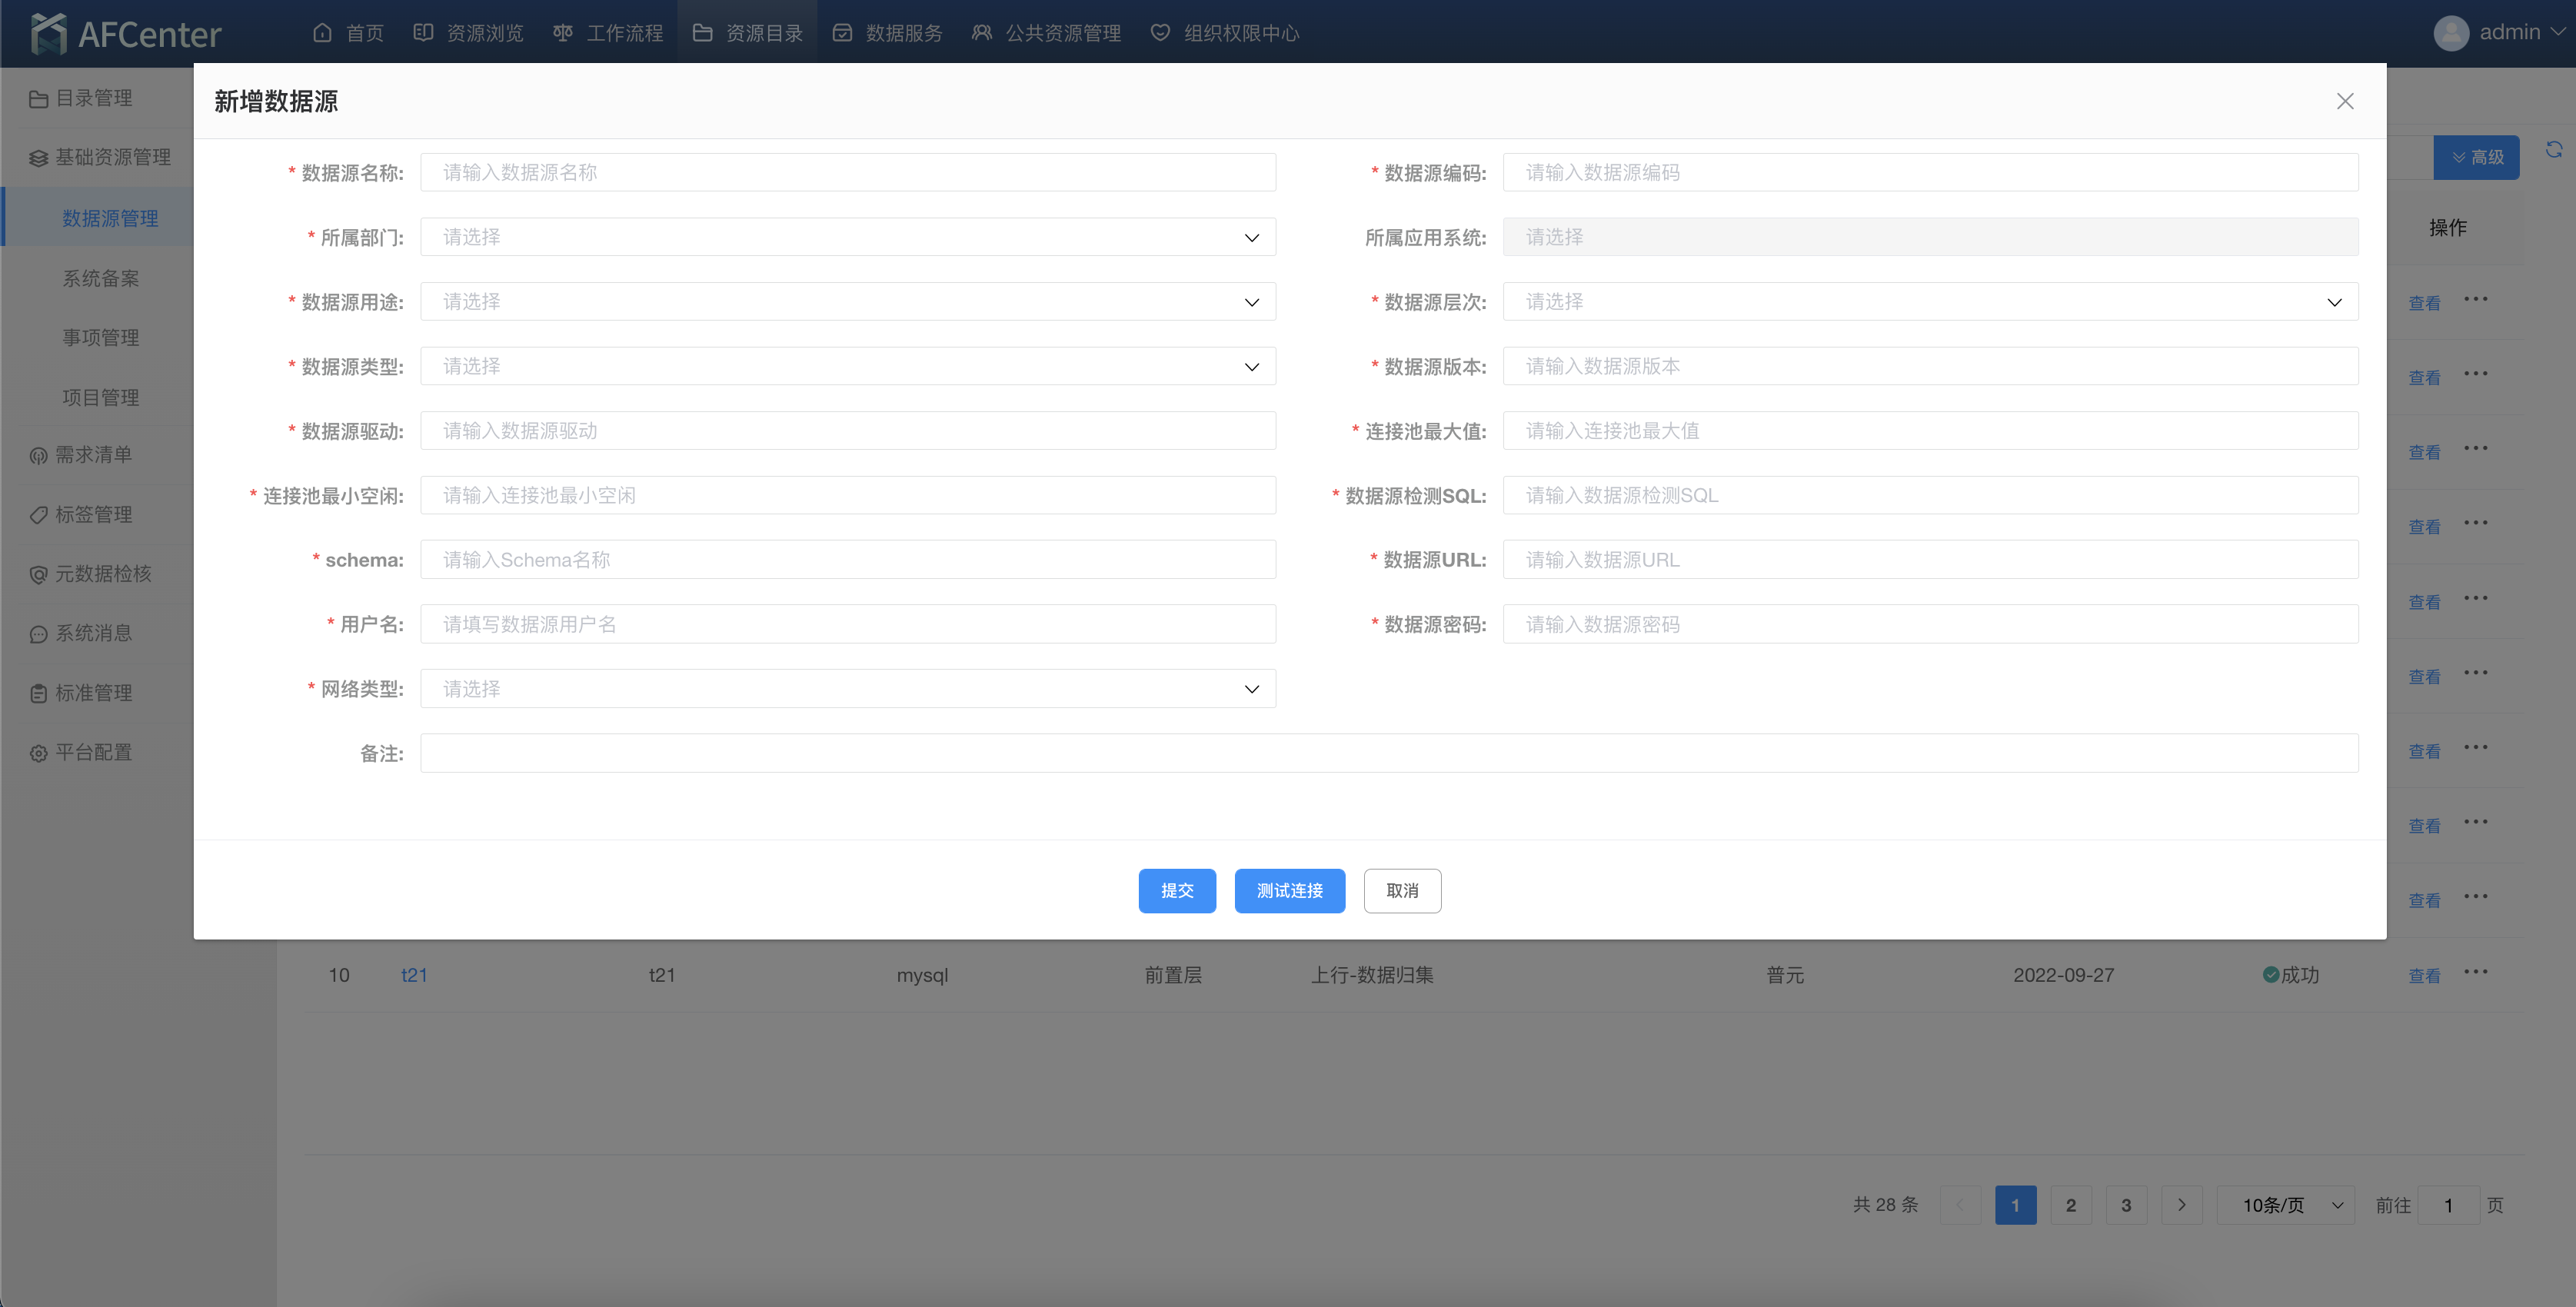Screen dimensions: 2576x1307
Task: Click the next page arrow in pagination
Action: pos(2182,1205)
